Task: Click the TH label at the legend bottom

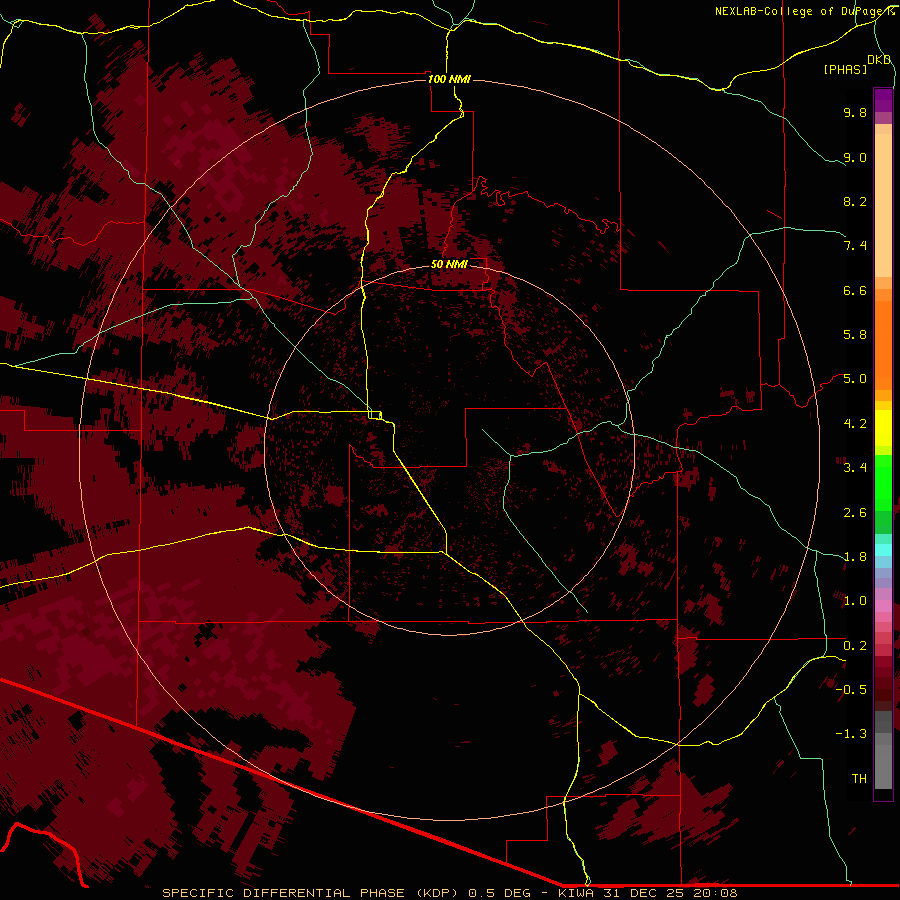Action: pos(859,778)
